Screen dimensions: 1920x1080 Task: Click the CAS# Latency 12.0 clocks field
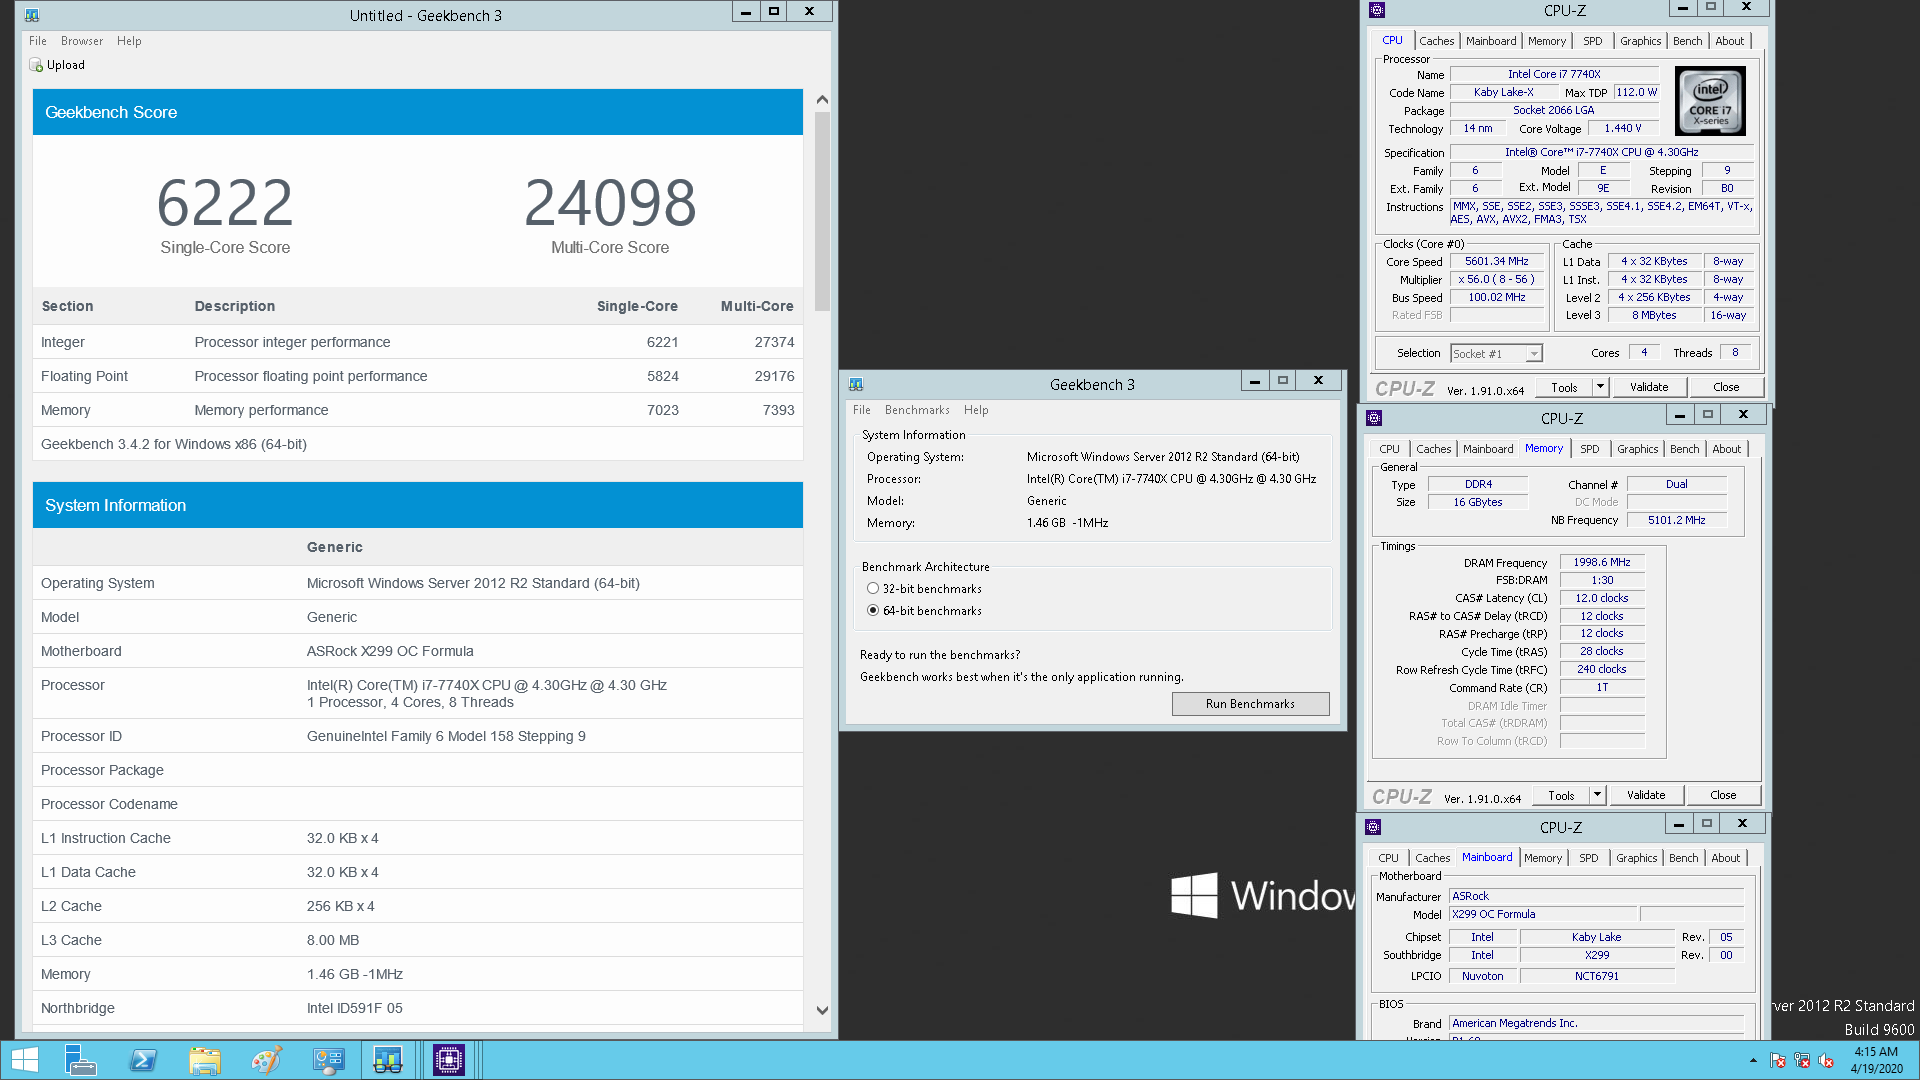coord(1601,598)
